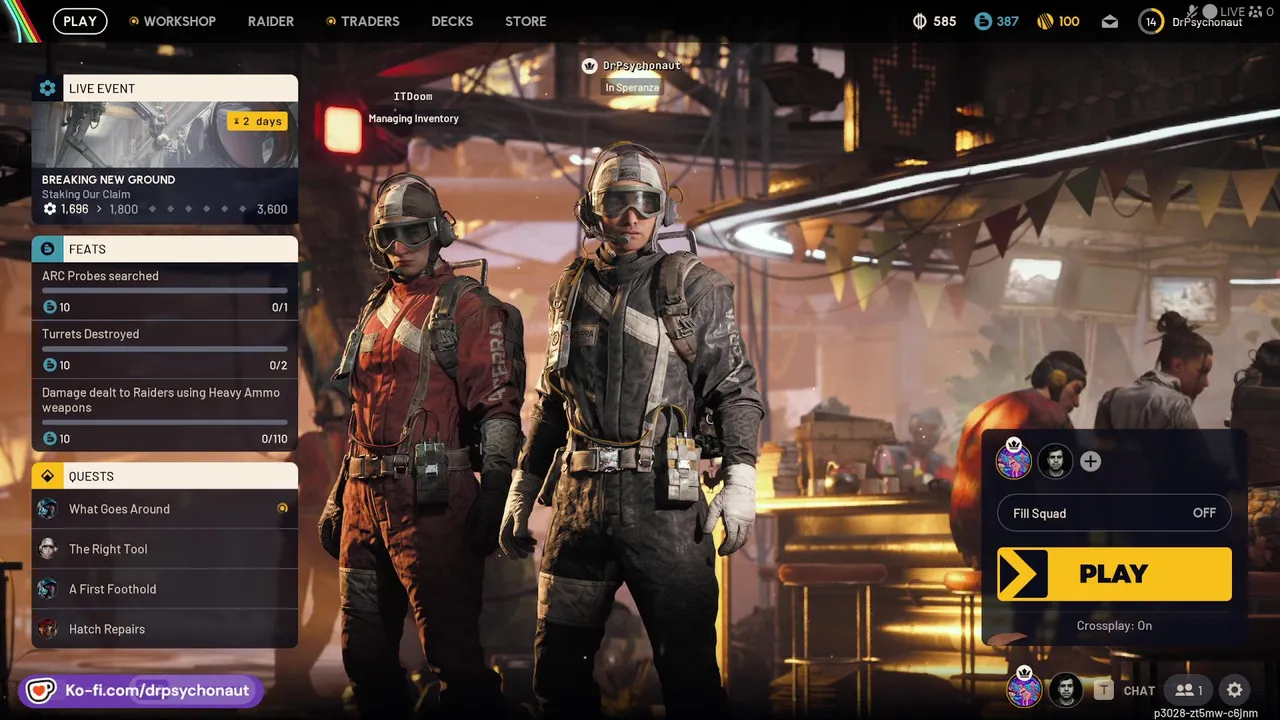The image size is (1280, 720).
Task: Click the level 14 badge
Action: [1151, 21]
